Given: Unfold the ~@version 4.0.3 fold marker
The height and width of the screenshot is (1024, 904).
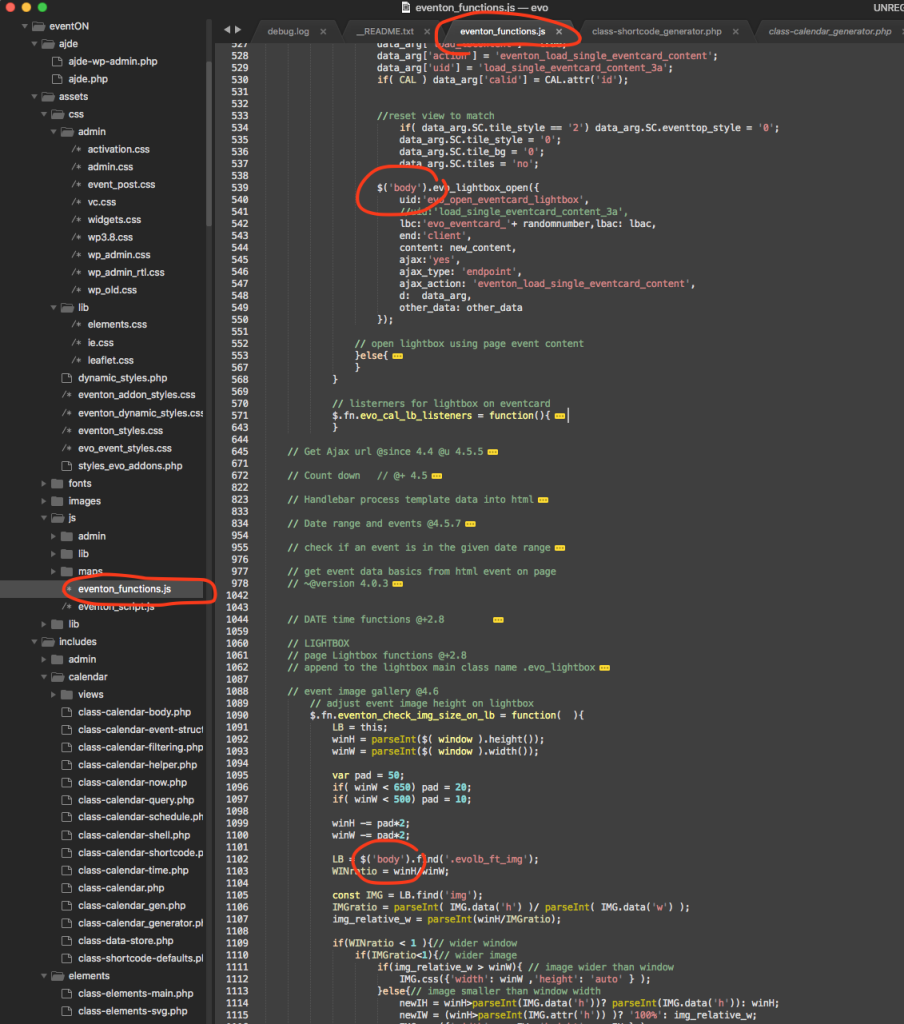Looking at the screenshot, I should (398, 584).
